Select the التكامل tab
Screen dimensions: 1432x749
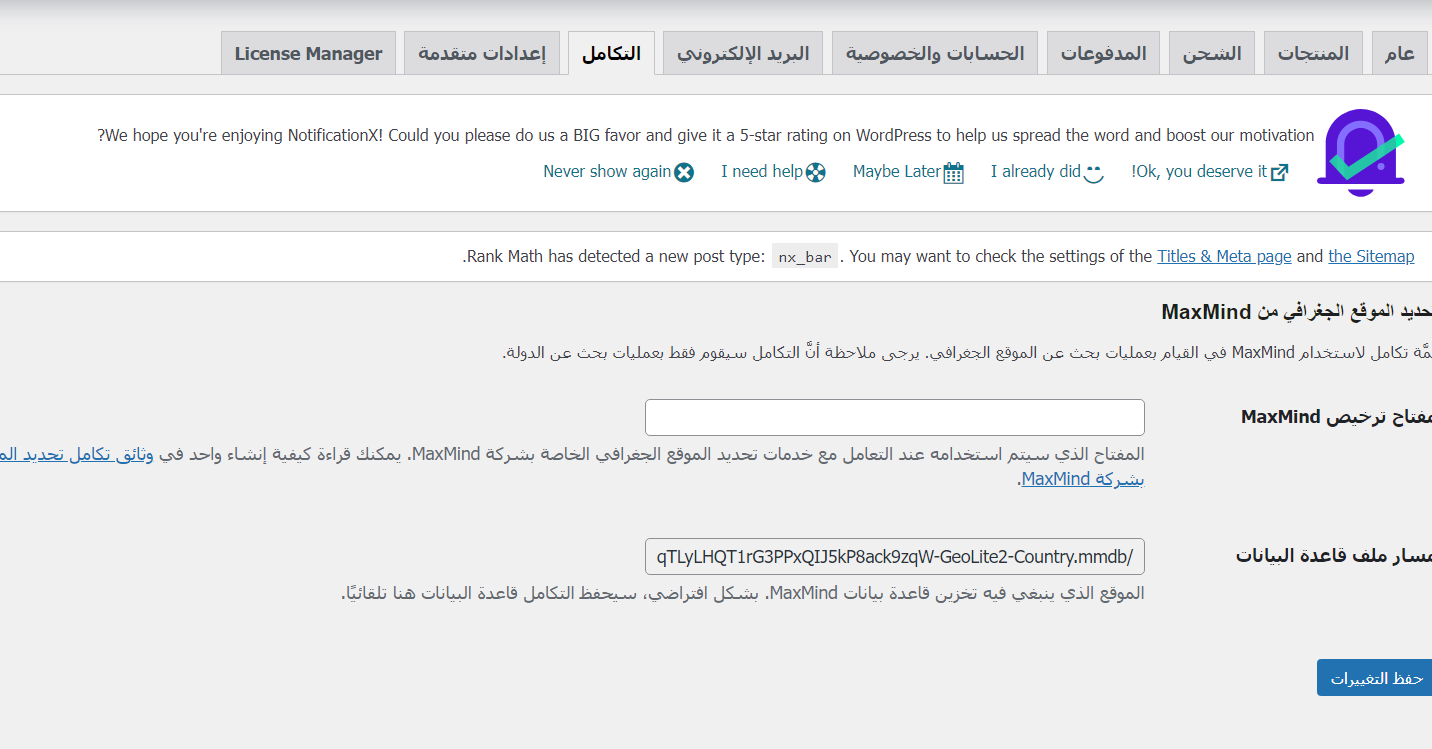pyautogui.click(x=611, y=53)
